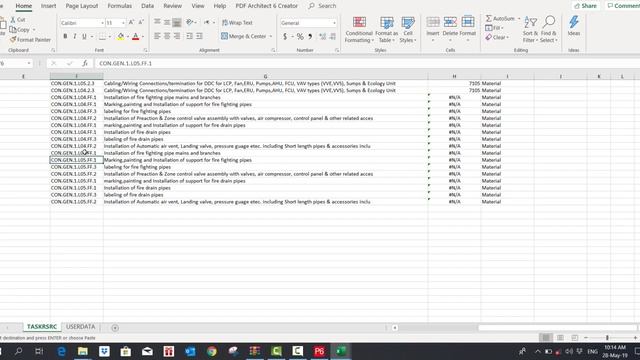Open the Formulas tab
Image resolution: width=640 pixels, height=360 pixels.
pos(120,6)
